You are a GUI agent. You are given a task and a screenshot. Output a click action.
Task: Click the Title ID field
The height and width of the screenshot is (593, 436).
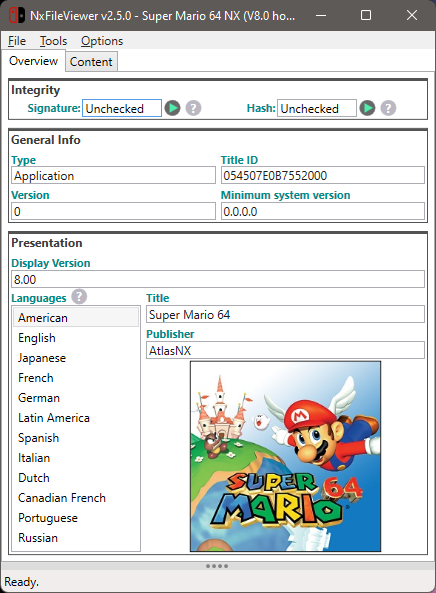click(x=323, y=175)
